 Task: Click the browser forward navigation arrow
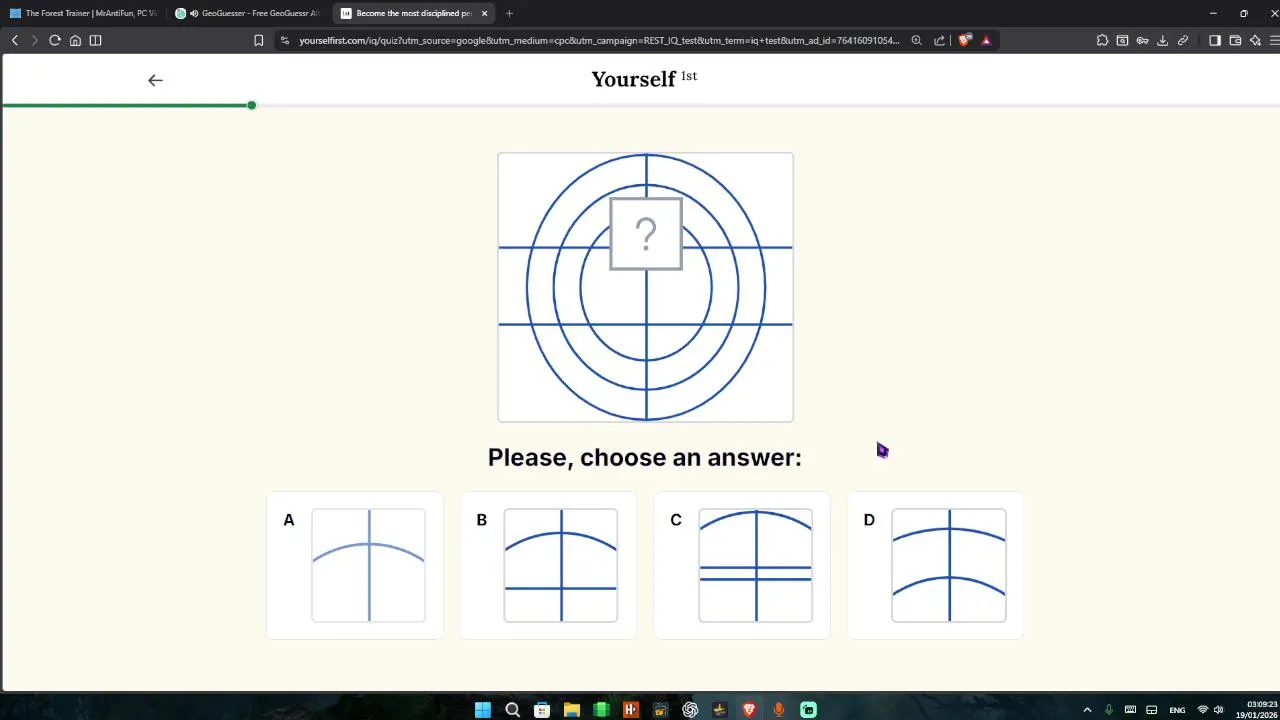(x=34, y=40)
